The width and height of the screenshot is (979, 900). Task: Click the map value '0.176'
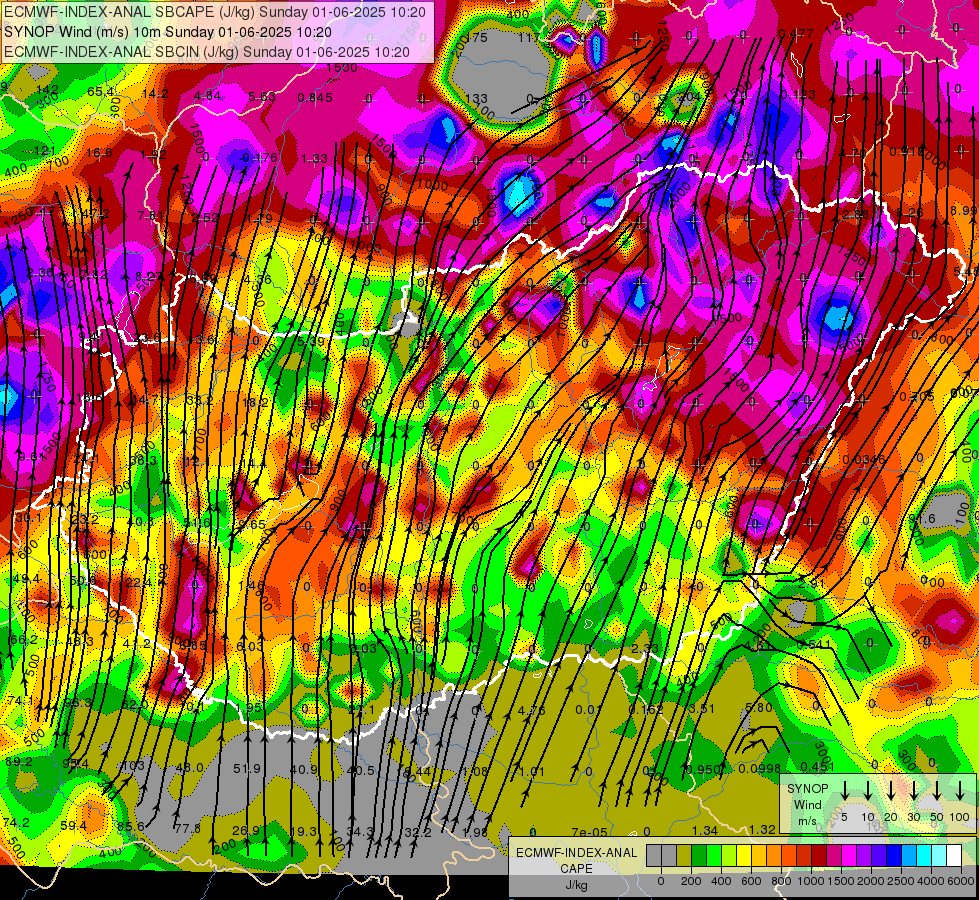pos(260,157)
